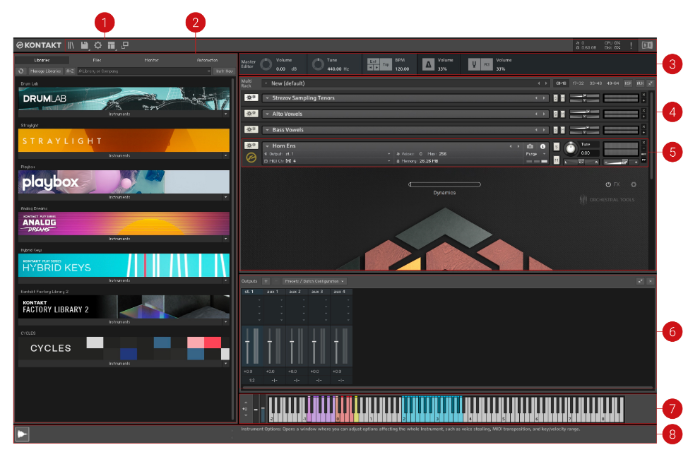
Task: Open the library search dropdown field
Action: [x=144, y=71]
